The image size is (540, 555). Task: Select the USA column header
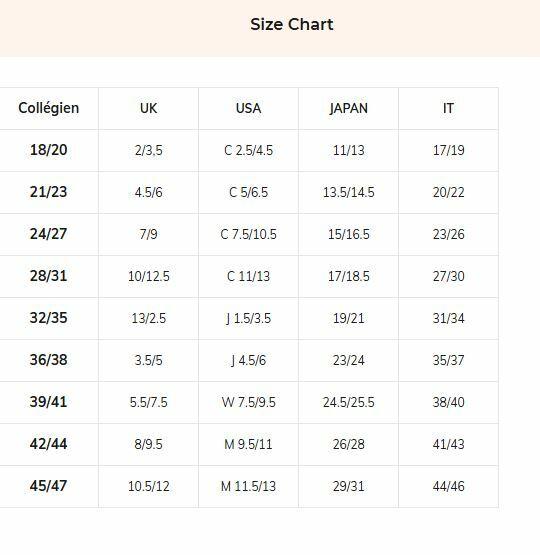[x=248, y=108]
